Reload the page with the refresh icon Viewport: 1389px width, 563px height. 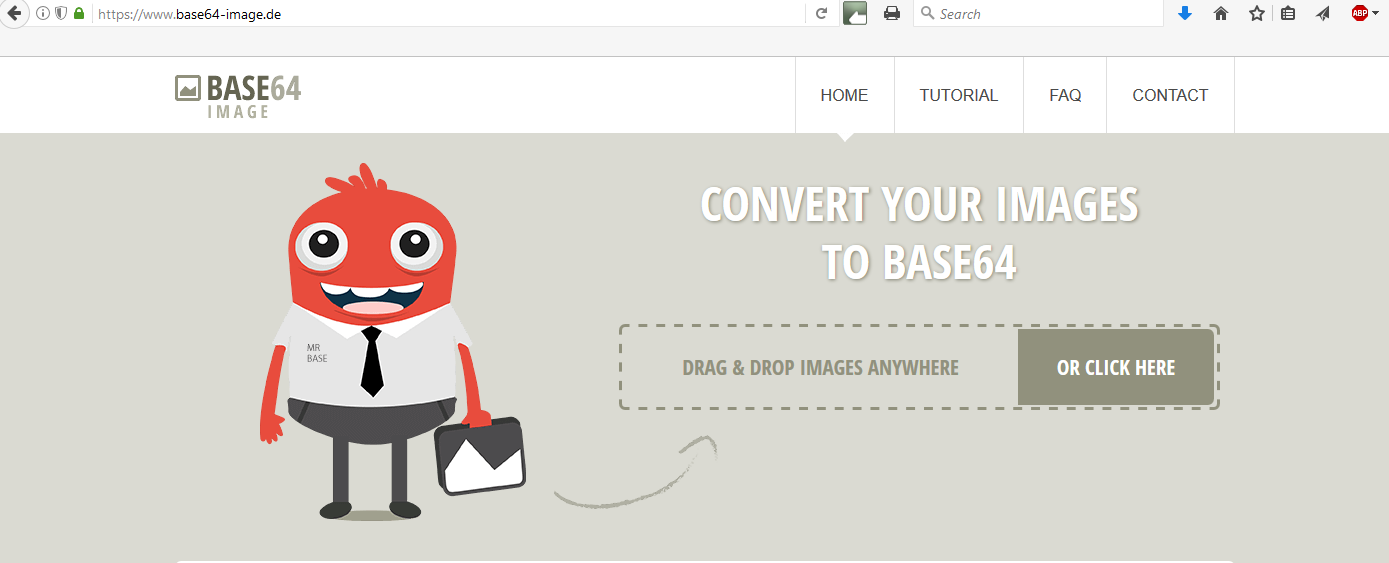click(x=822, y=14)
